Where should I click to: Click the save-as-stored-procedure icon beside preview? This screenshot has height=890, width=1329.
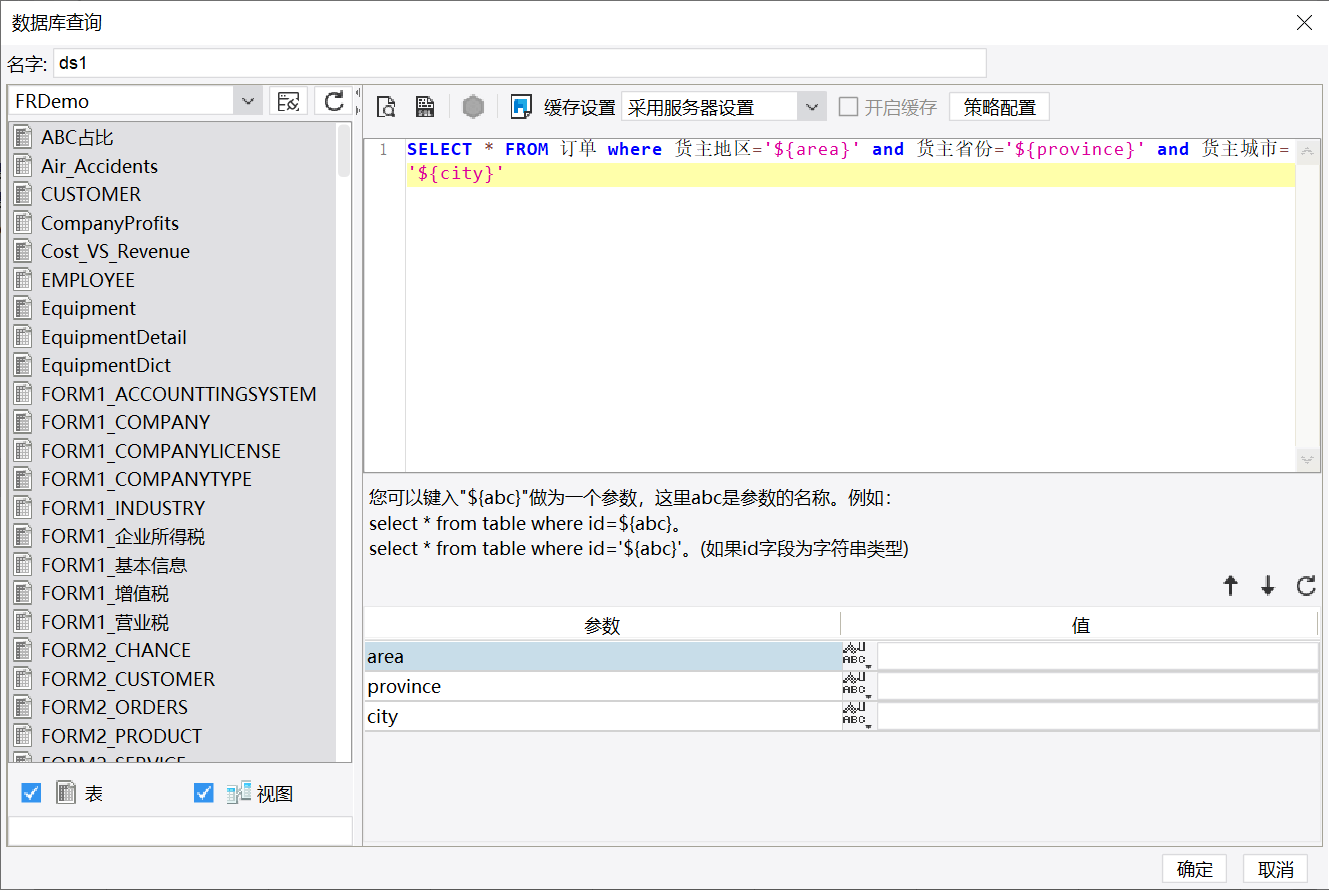(x=424, y=107)
